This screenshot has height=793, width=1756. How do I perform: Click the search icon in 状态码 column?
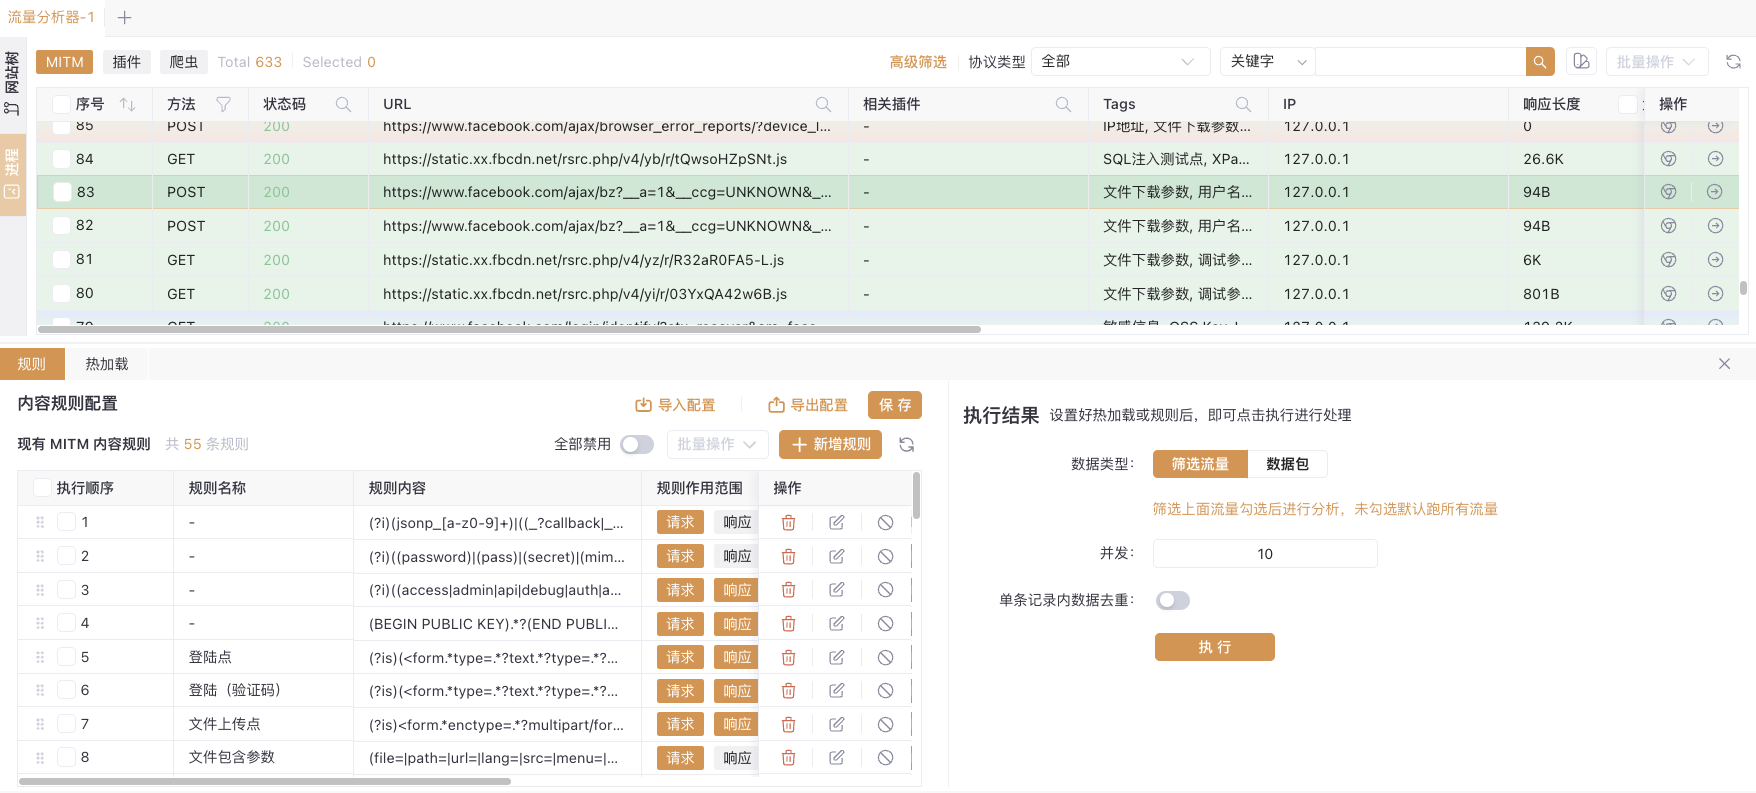[343, 104]
